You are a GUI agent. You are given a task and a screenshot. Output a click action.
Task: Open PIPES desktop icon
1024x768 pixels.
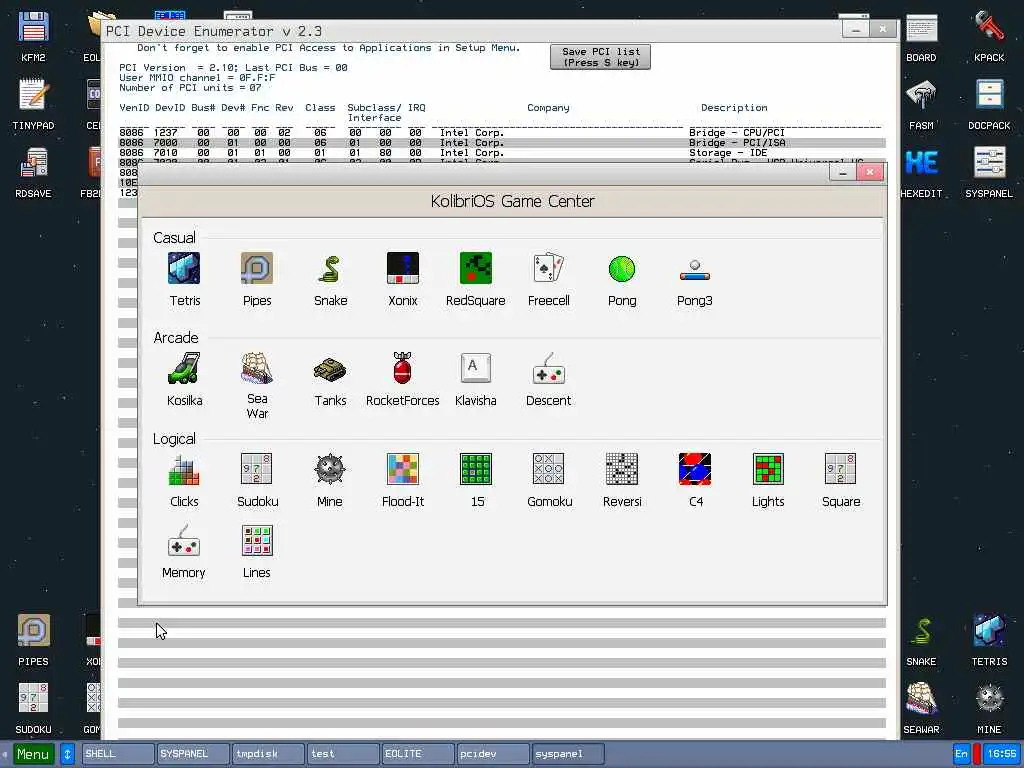(33, 640)
